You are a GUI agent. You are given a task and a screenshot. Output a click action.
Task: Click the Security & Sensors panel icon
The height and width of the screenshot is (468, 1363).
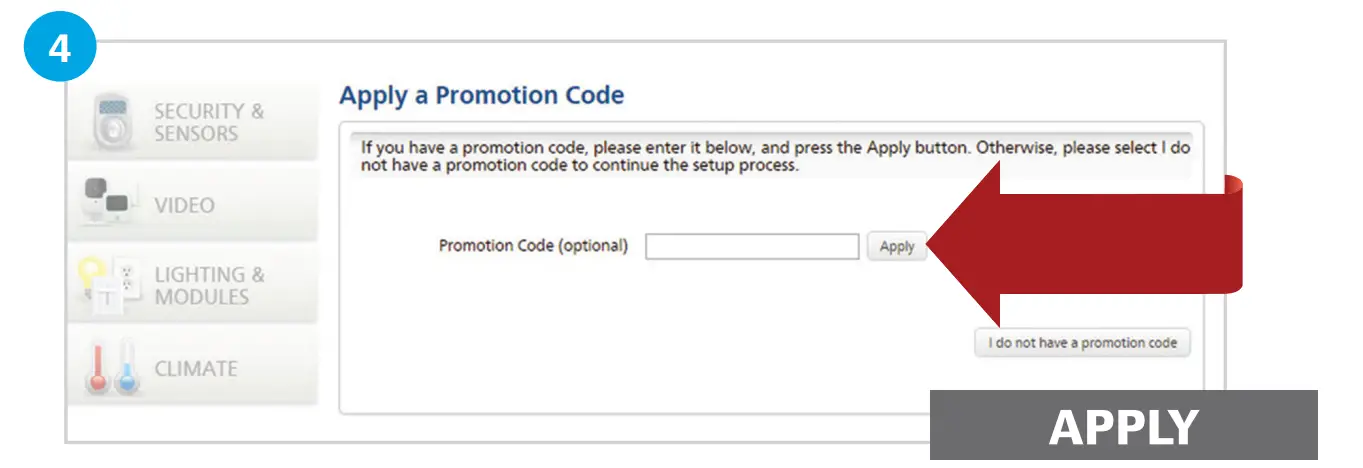pyautogui.click(x=113, y=123)
